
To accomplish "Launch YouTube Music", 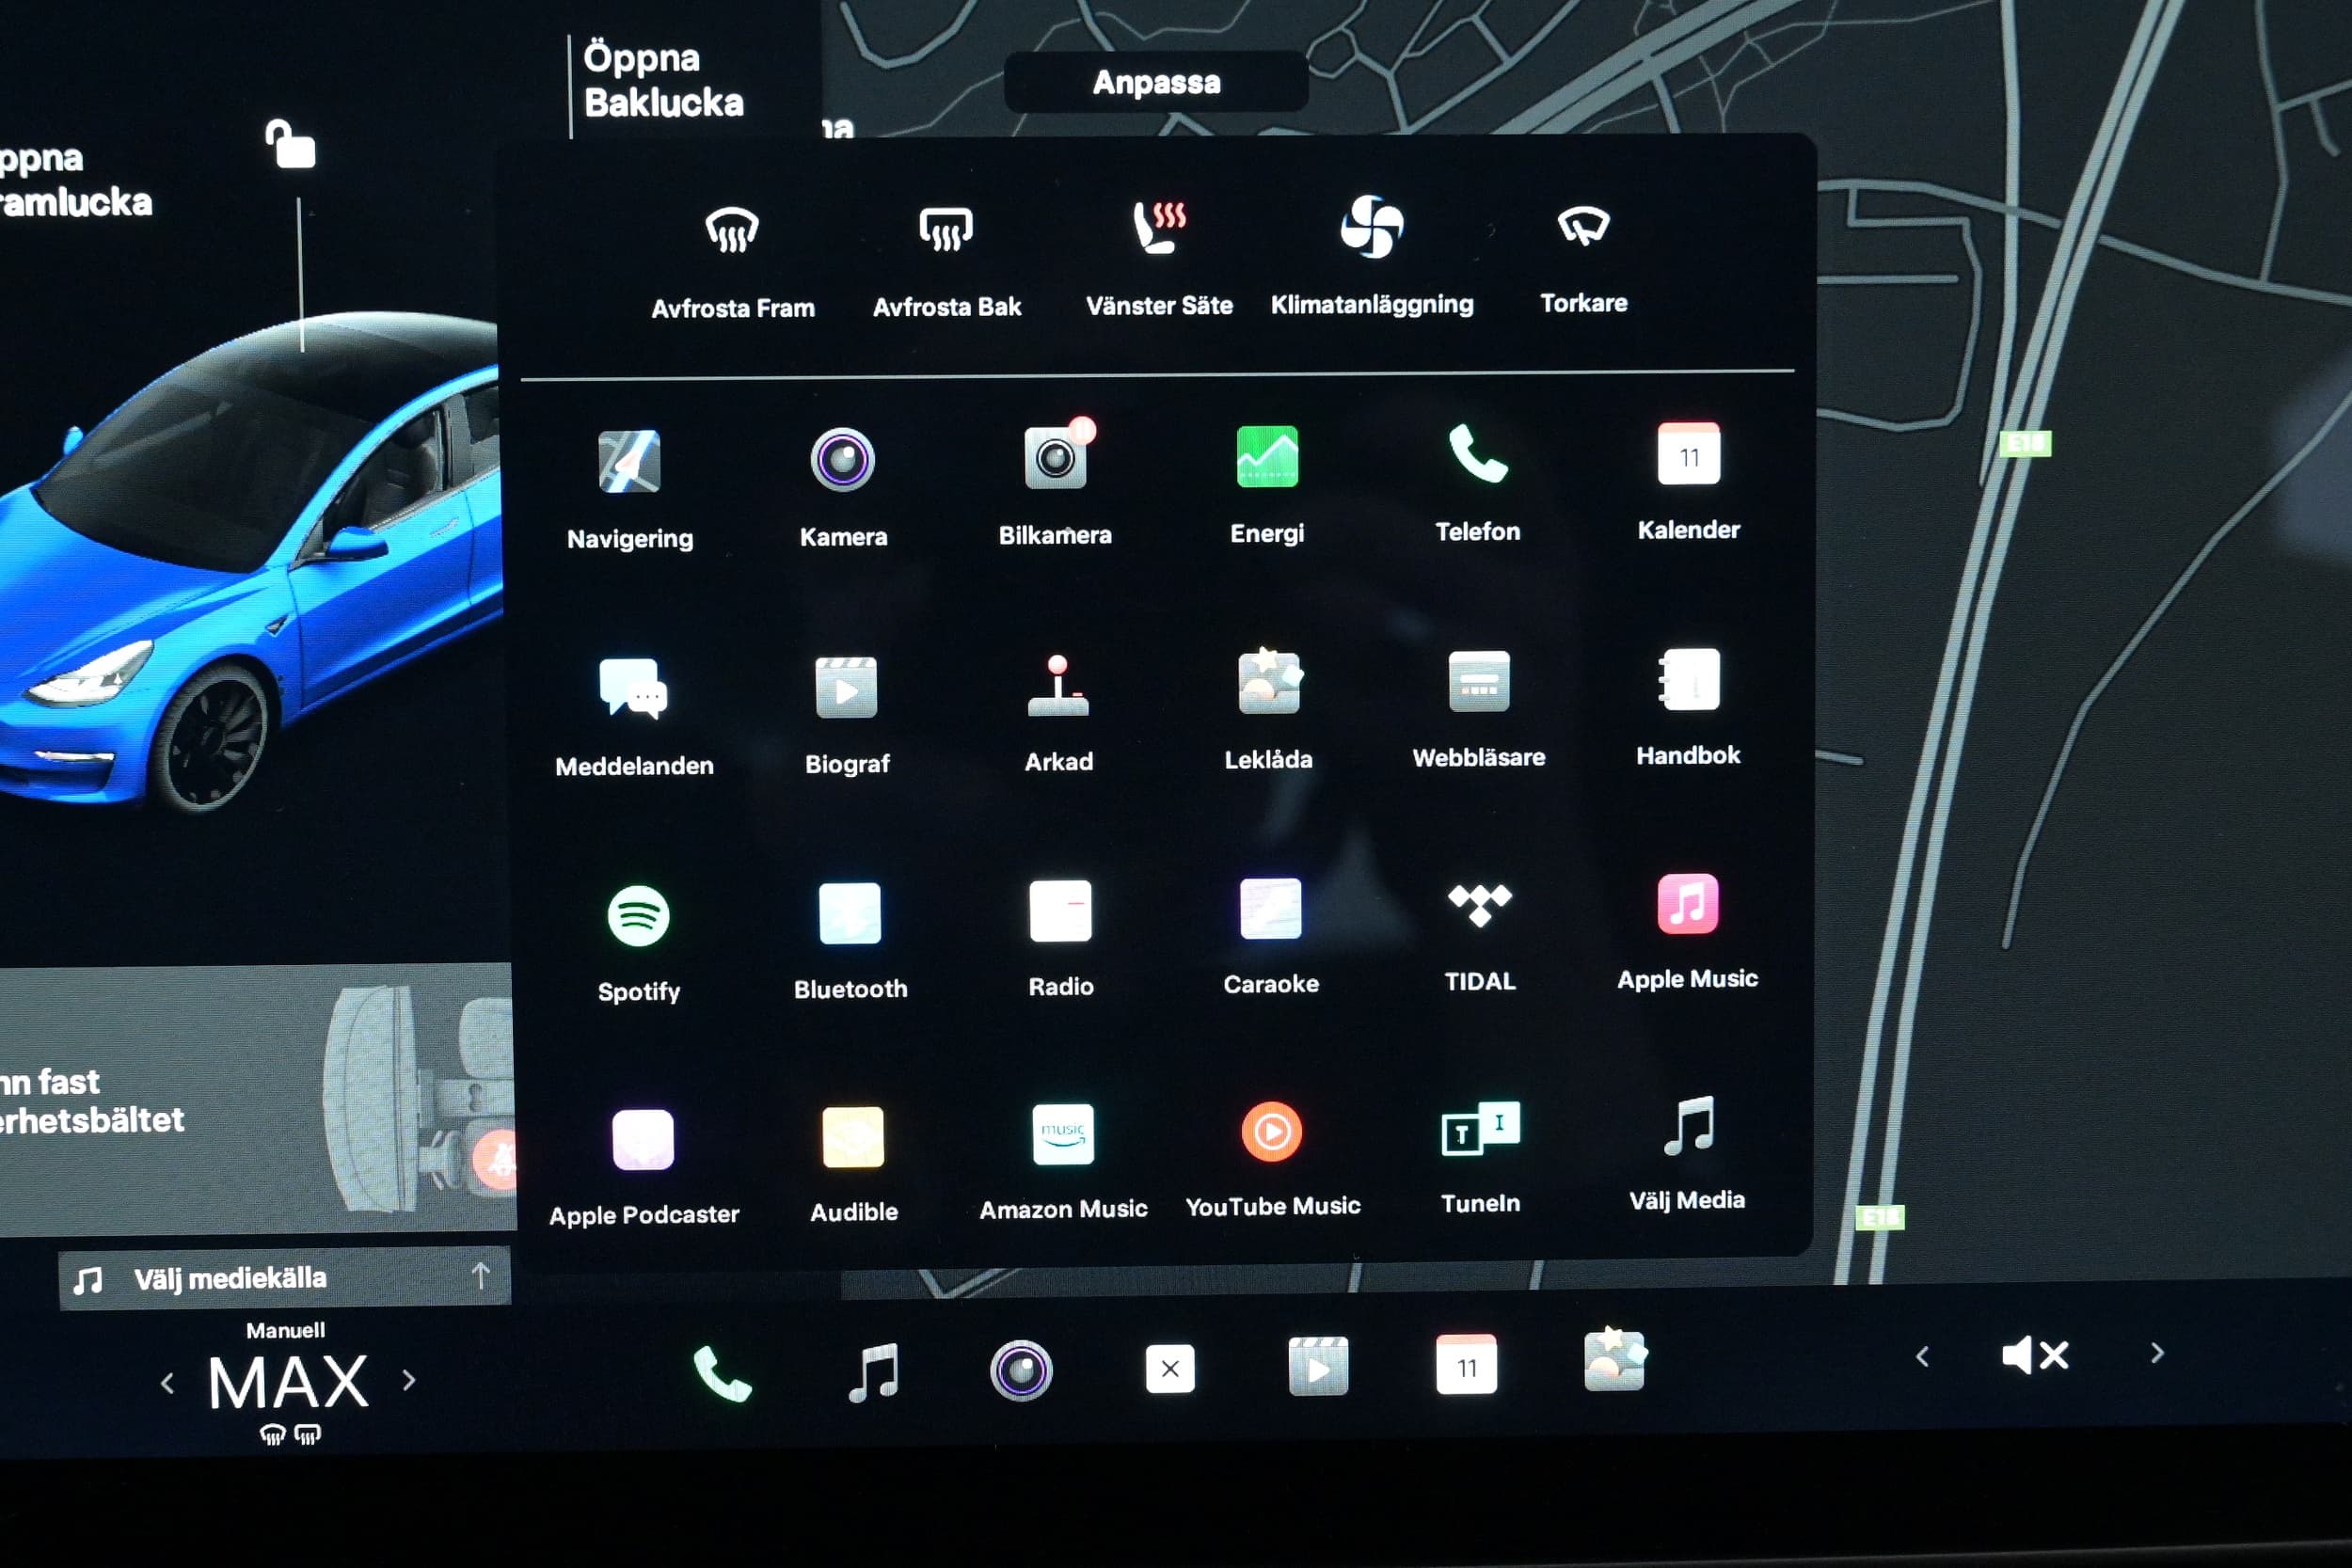I will (1272, 1160).
